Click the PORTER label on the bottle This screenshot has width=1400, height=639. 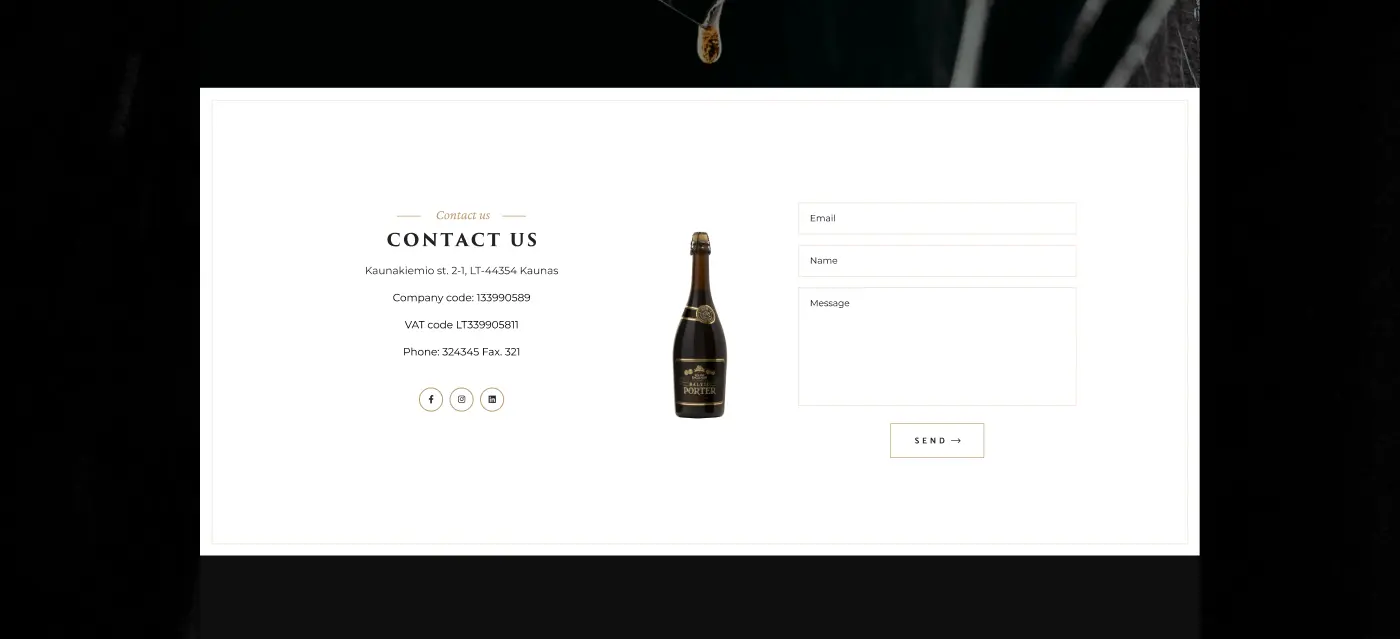(700, 391)
